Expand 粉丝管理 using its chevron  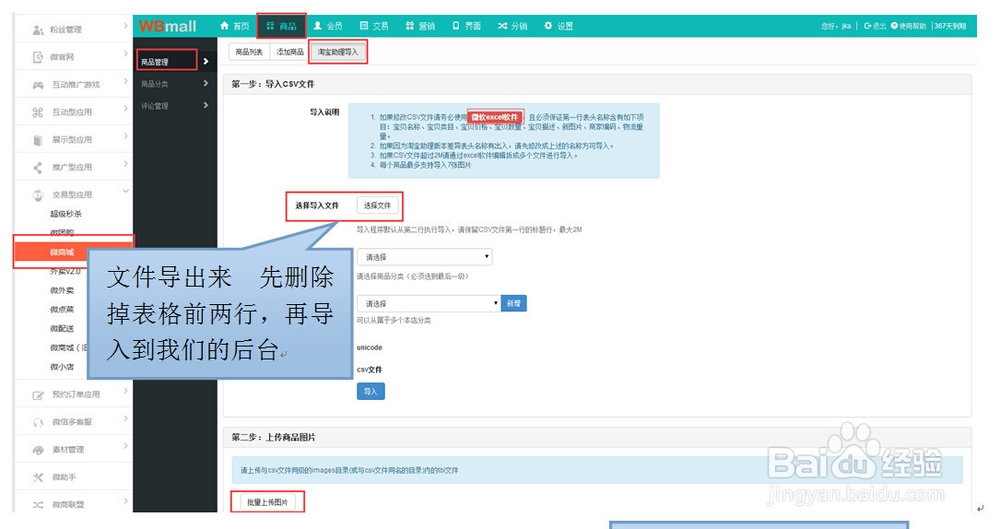point(125,27)
